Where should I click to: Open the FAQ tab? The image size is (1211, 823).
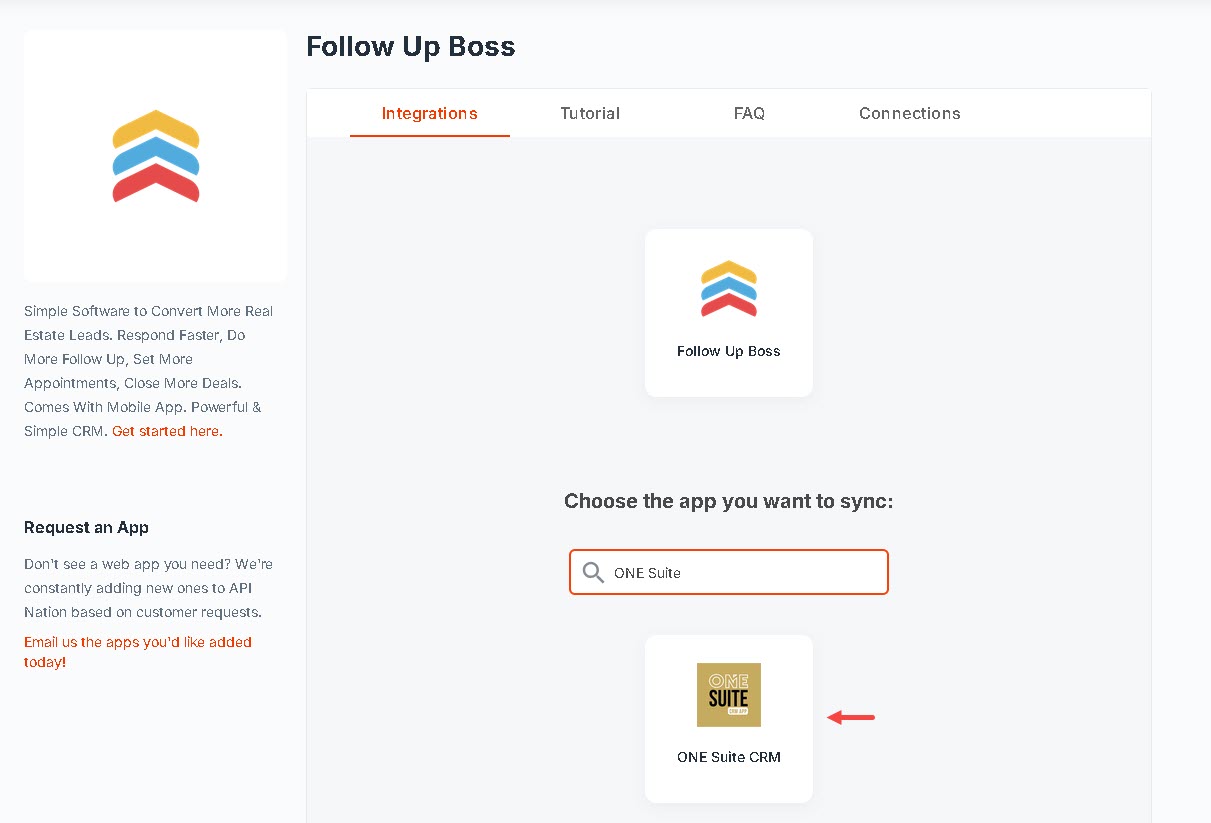(749, 113)
